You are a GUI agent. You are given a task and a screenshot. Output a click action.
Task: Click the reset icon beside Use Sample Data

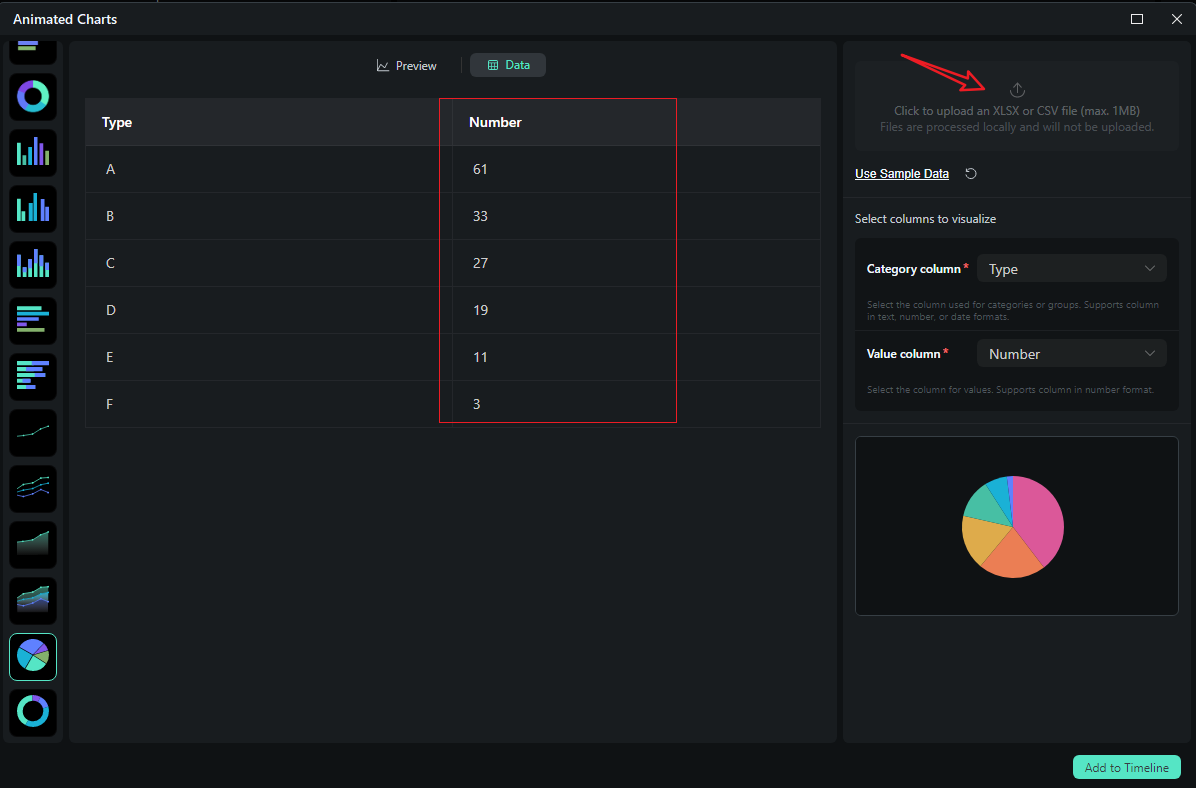pos(970,173)
